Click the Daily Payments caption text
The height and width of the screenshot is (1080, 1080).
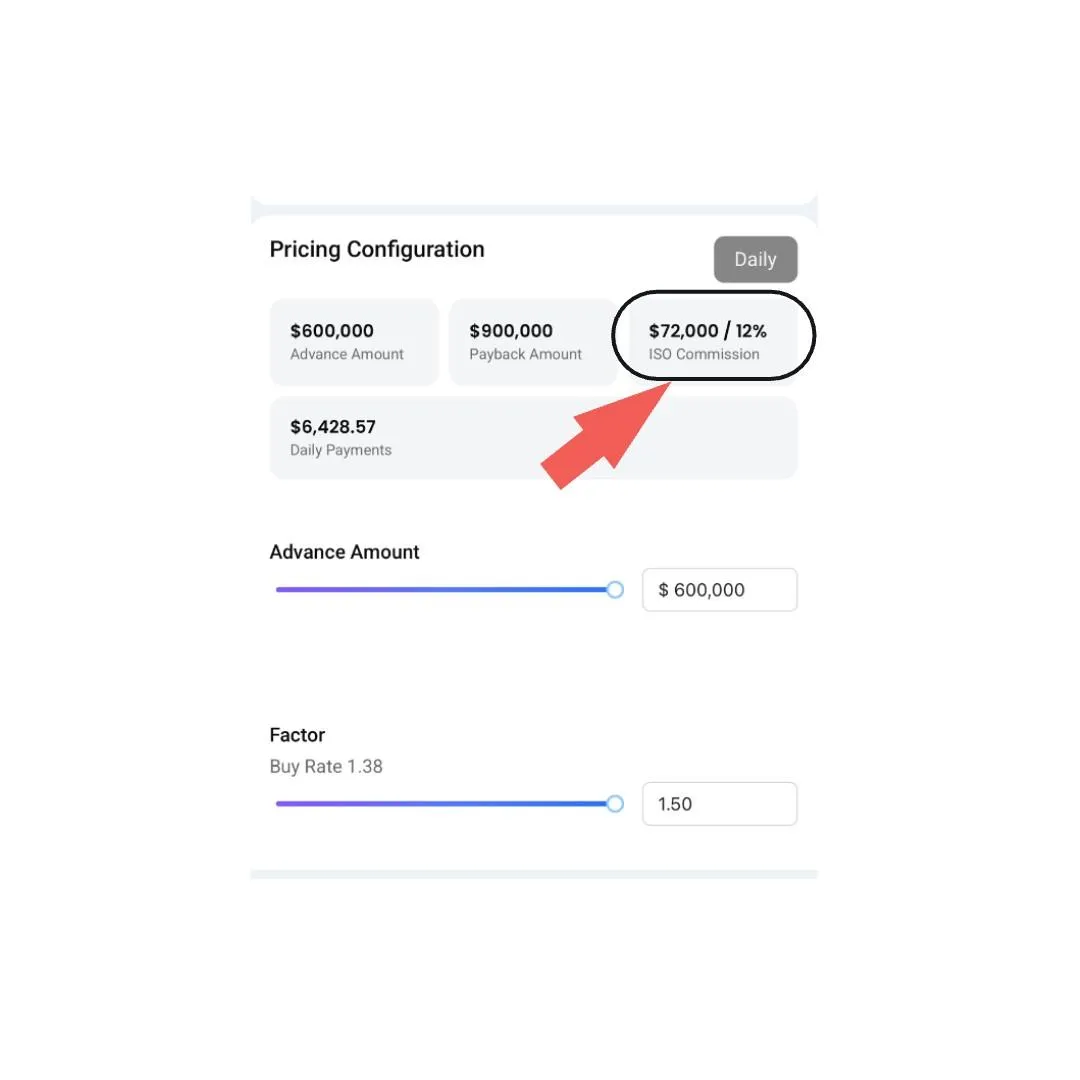pyautogui.click(x=340, y=450)
